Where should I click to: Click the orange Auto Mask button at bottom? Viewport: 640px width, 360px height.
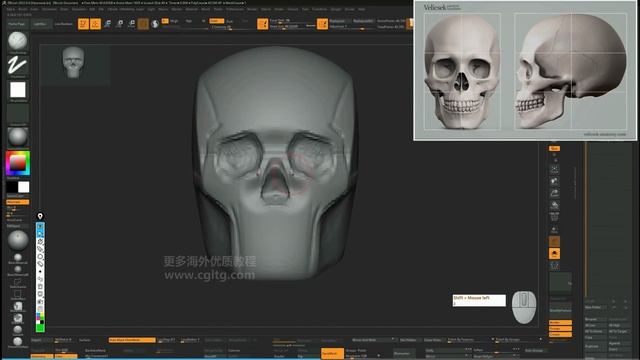tap(131, 340)
